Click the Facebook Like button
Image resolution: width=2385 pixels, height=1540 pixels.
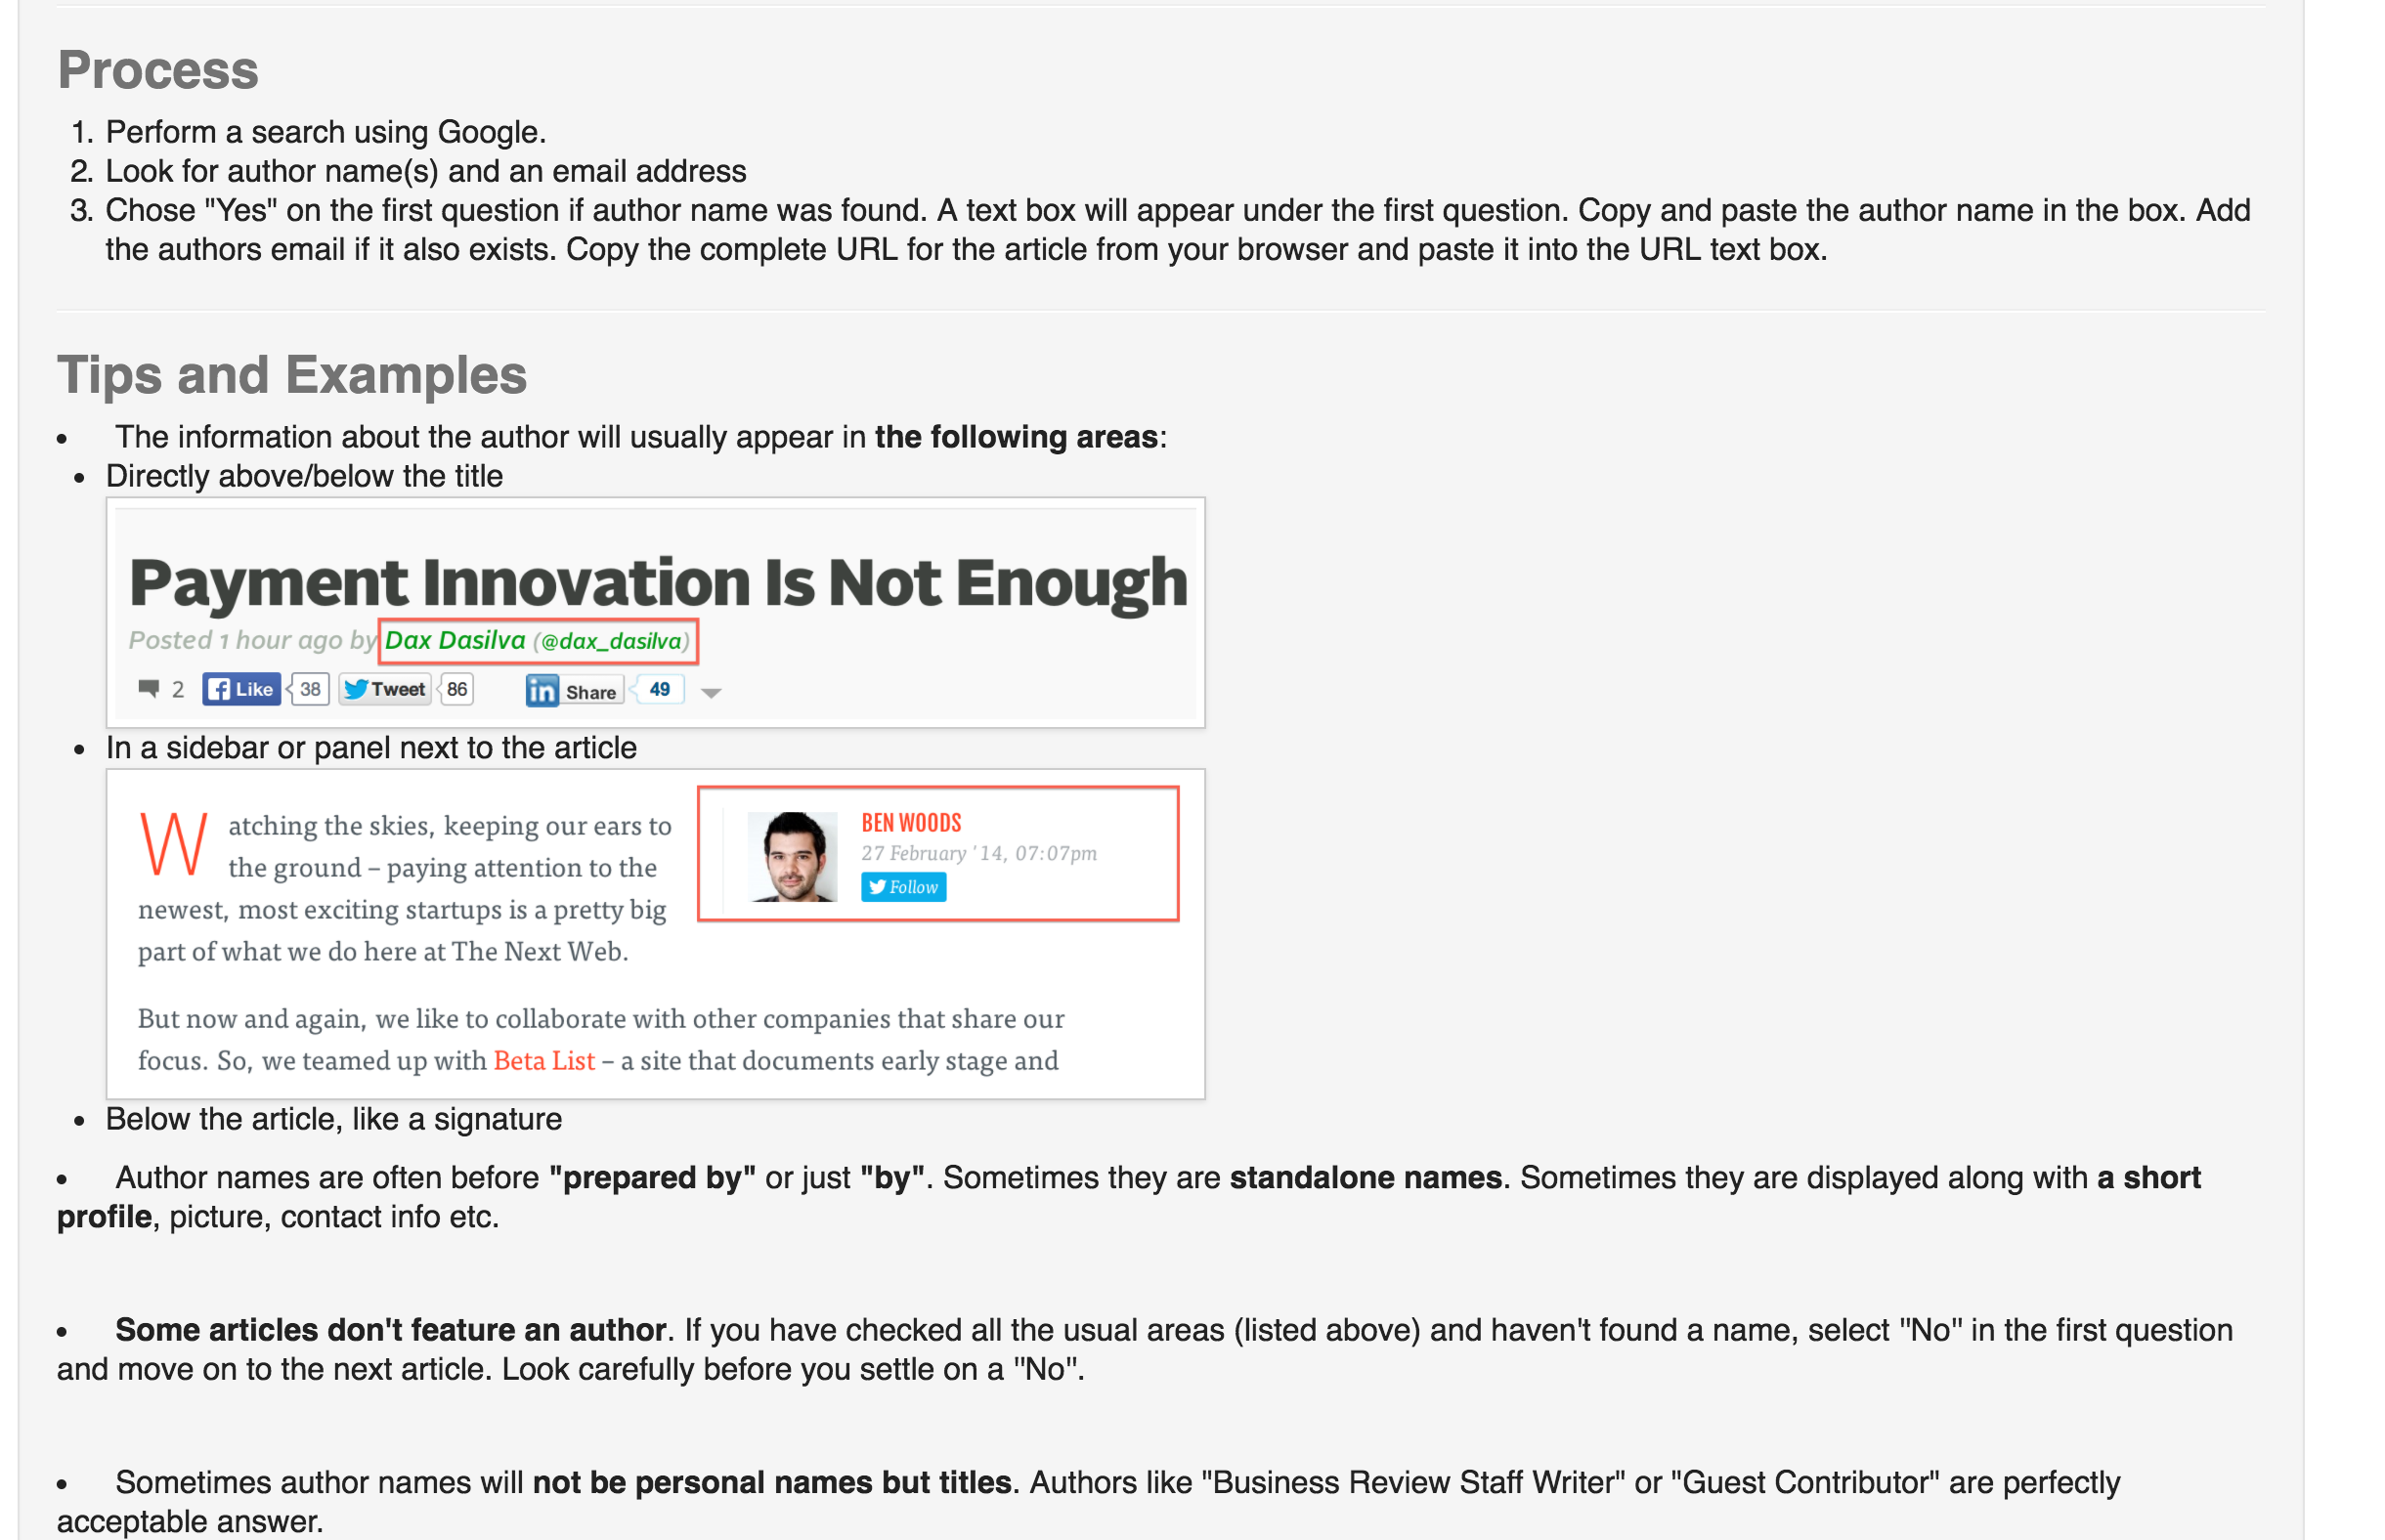click(241, 689)
